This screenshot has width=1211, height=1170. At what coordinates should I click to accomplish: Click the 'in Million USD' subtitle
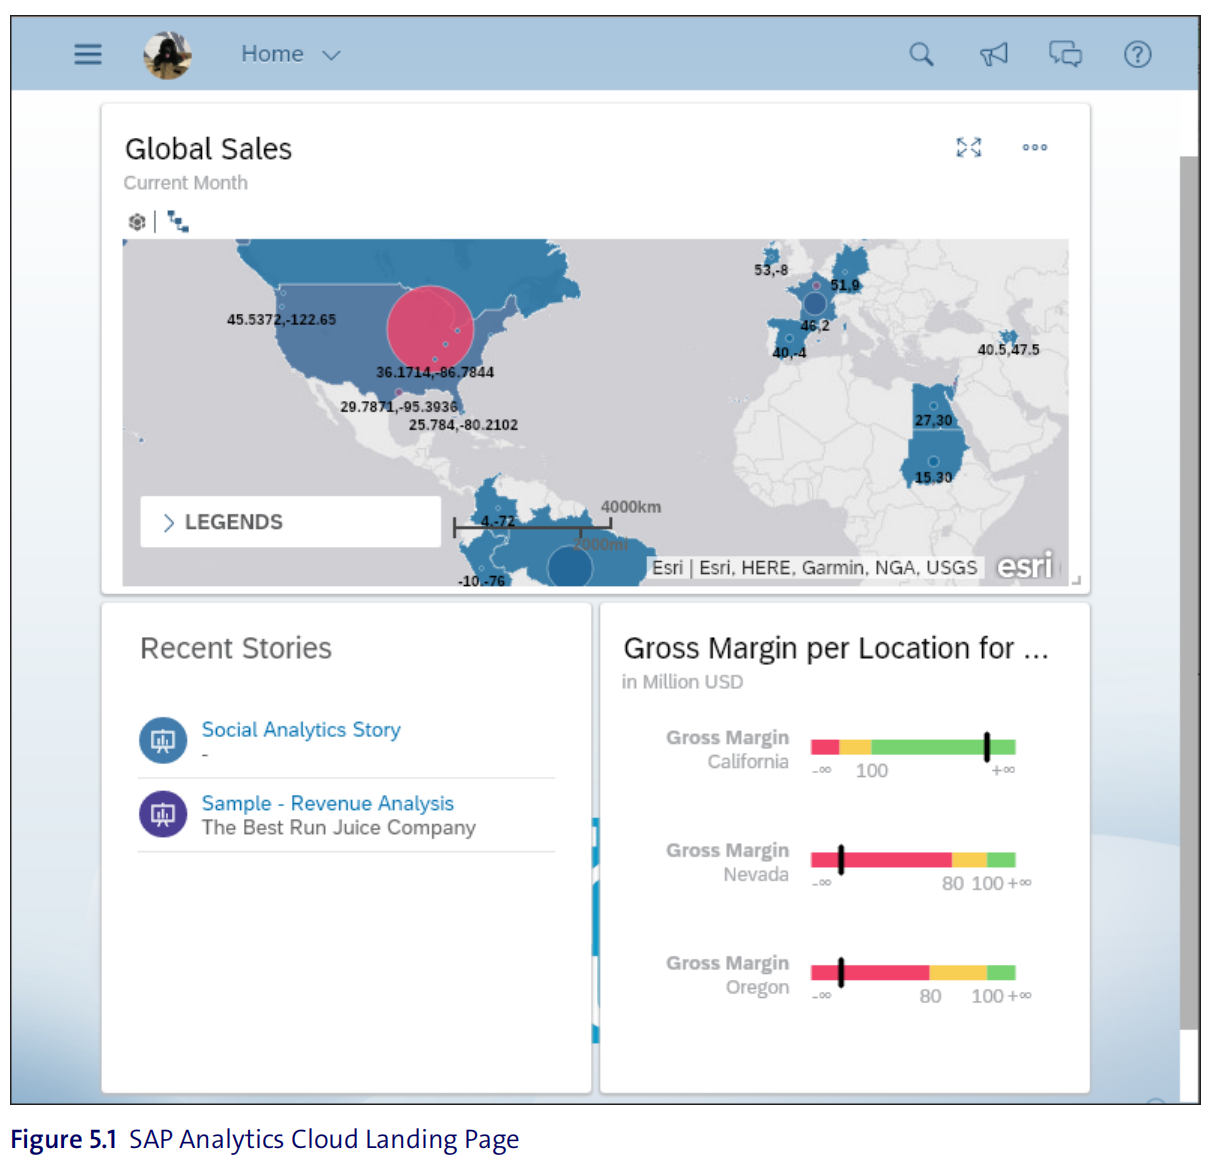(682, 682)
